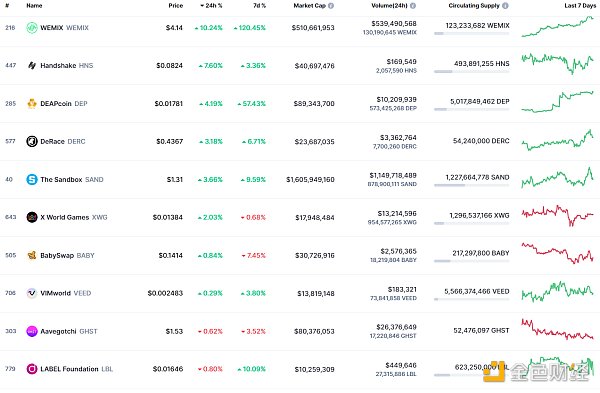Open DEAPcoin 7-day sparkline chart
The image size is (600, 393).
click(x=558, y=102)
